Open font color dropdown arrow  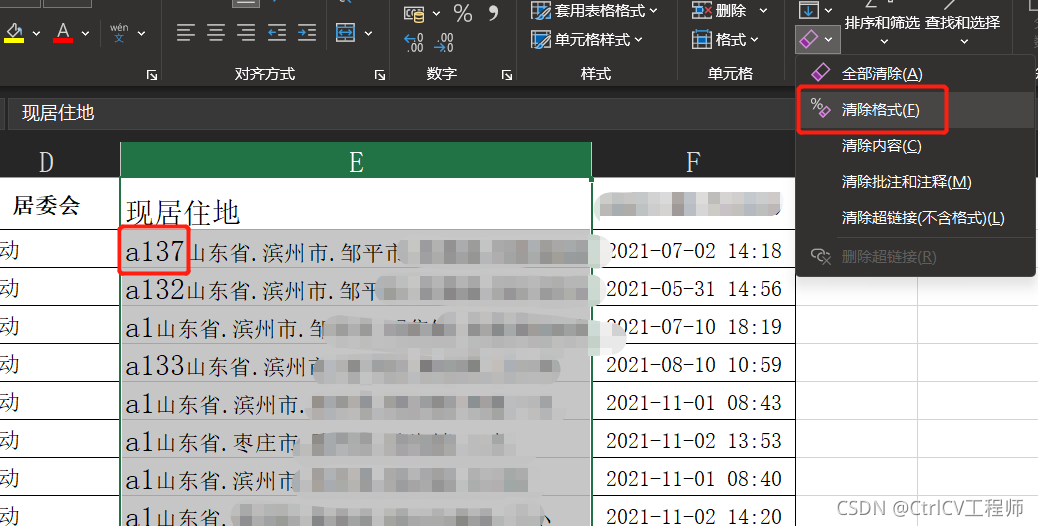[x=85, y=33]
